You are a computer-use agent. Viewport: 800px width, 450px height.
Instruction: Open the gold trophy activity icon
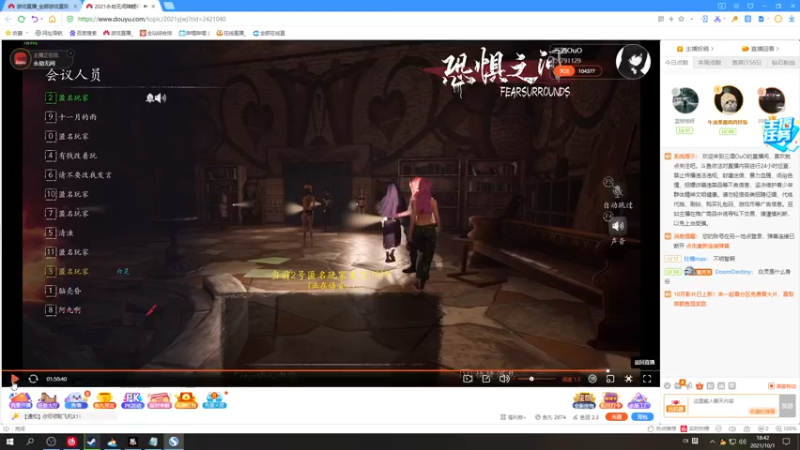pyautogui.click(x=104, y=401)
